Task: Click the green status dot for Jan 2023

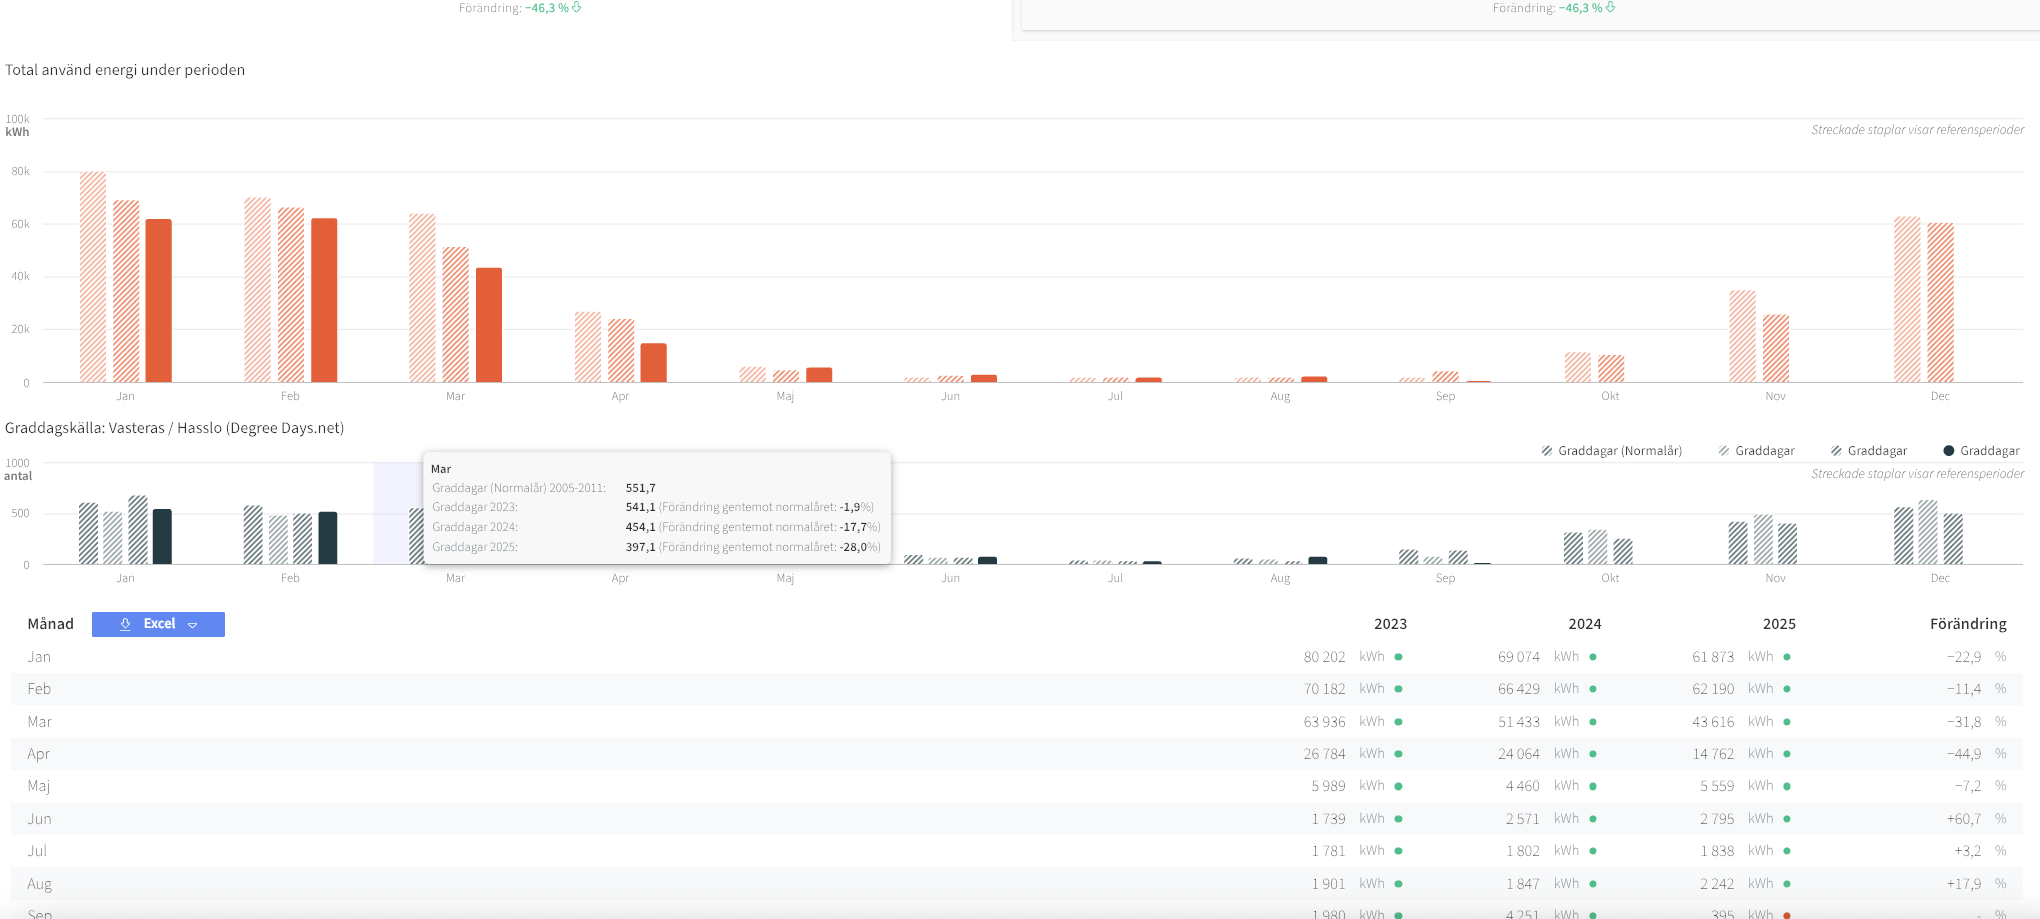Action: (x=1398, y=657)
